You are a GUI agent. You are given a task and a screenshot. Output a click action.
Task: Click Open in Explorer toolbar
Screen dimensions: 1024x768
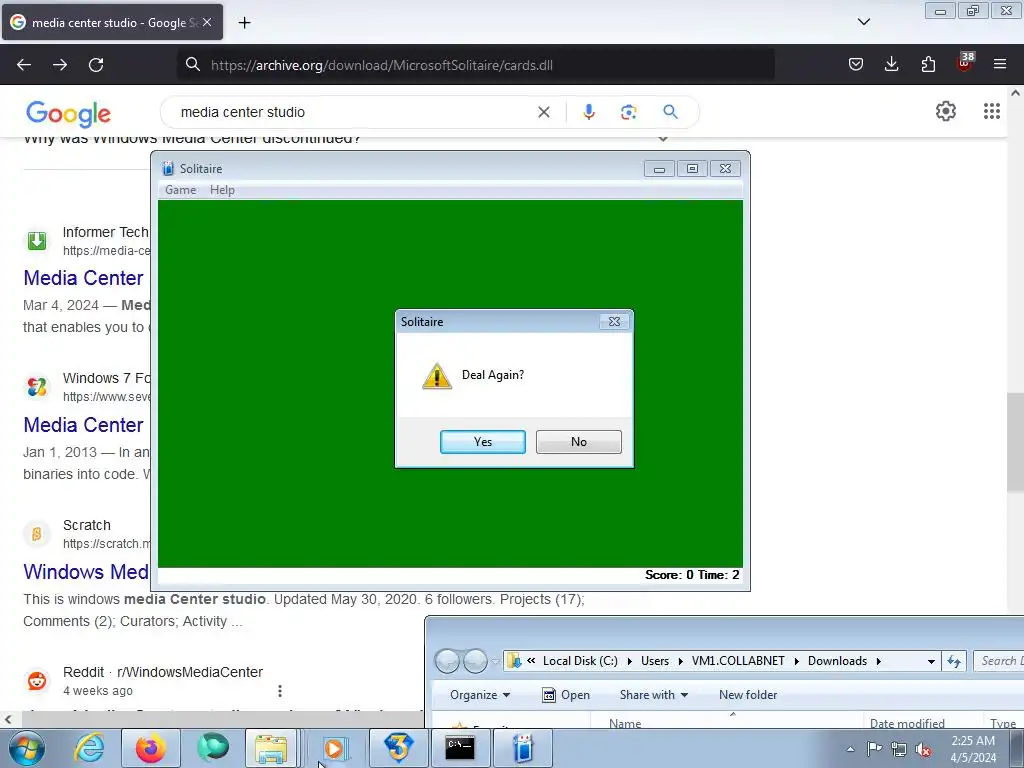pyautogui.click(x=566, y=695)
